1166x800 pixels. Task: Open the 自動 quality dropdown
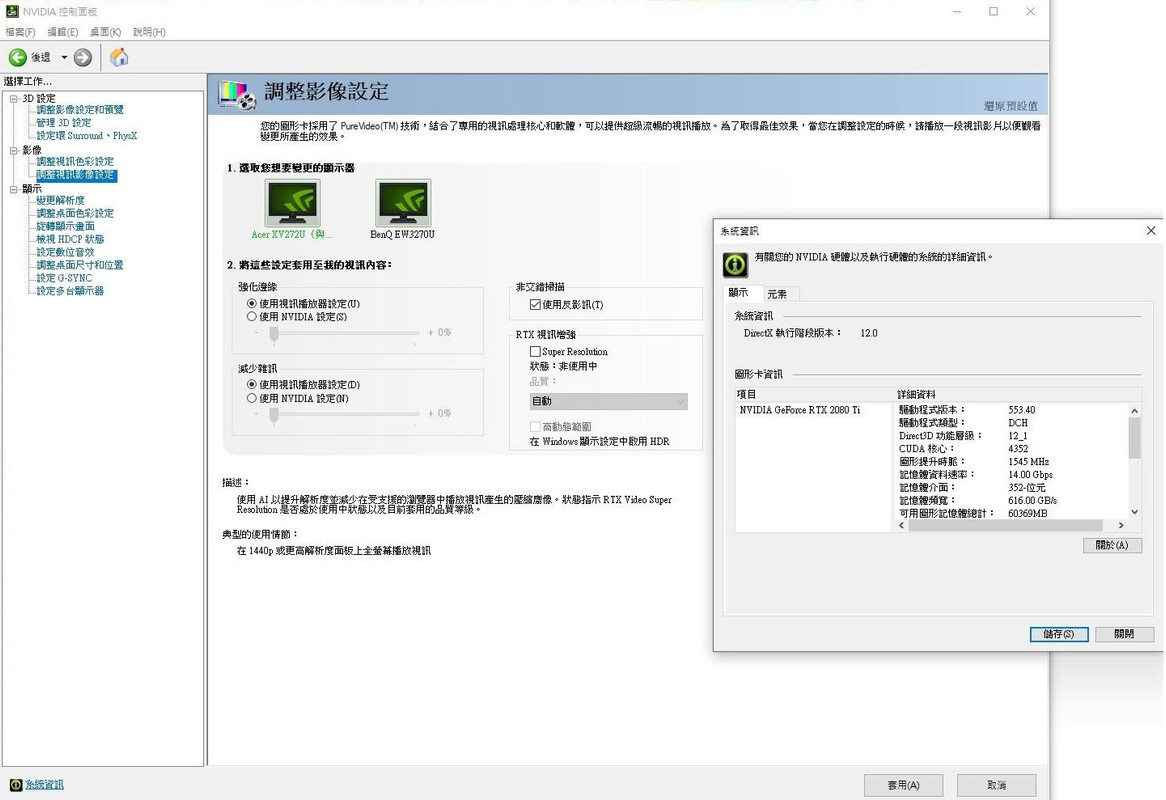pyautogui.click(x=608, y=401)
